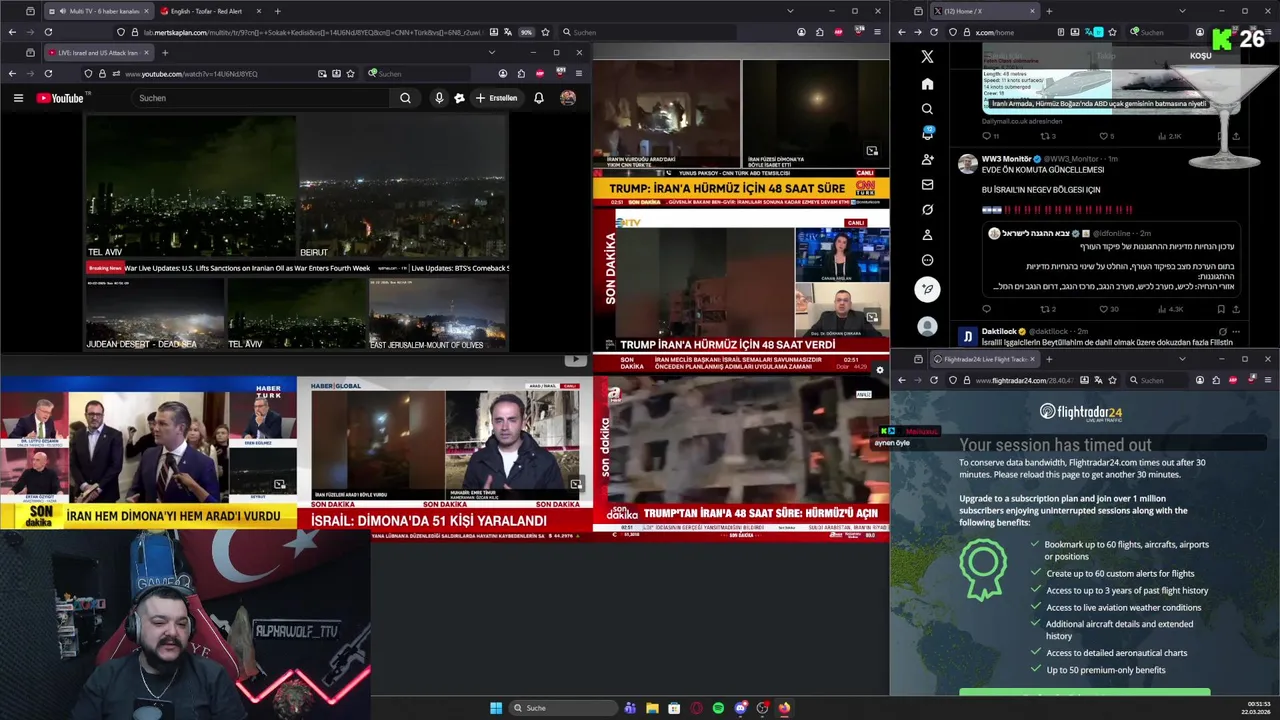Click the green upgrade button on Flightradar24

coord(1084,692)
